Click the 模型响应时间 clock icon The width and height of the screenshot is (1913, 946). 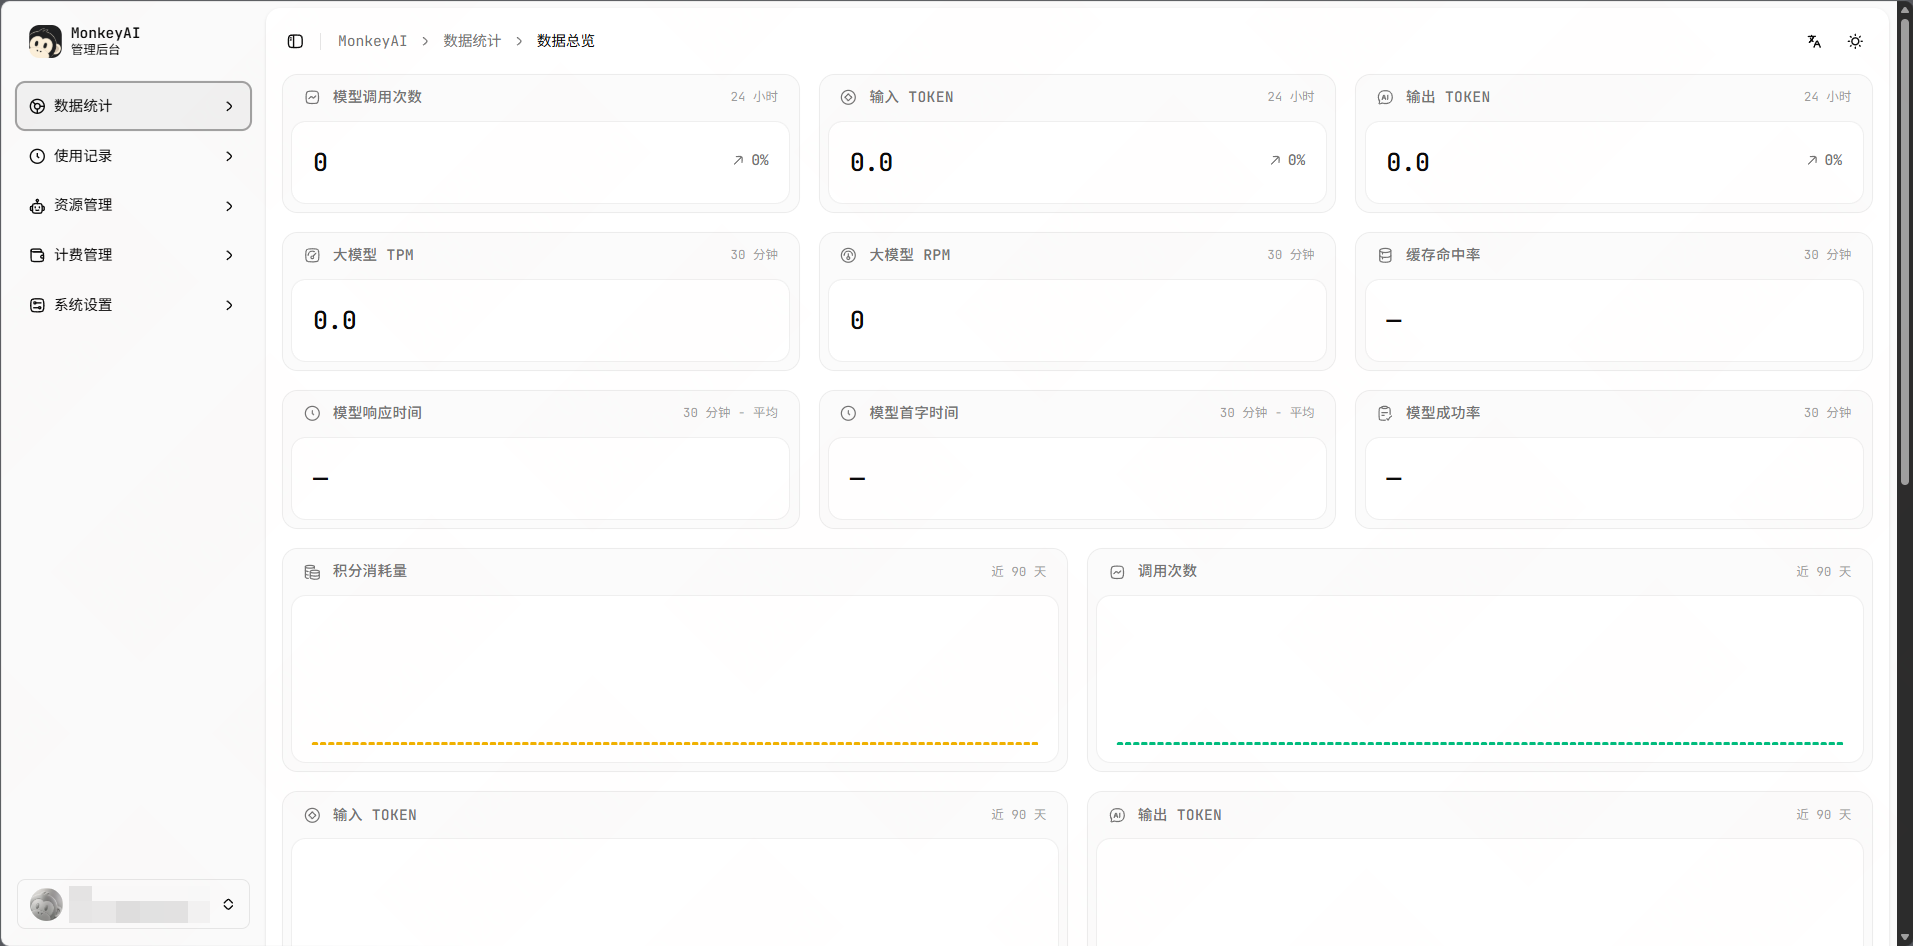(312, 413)
